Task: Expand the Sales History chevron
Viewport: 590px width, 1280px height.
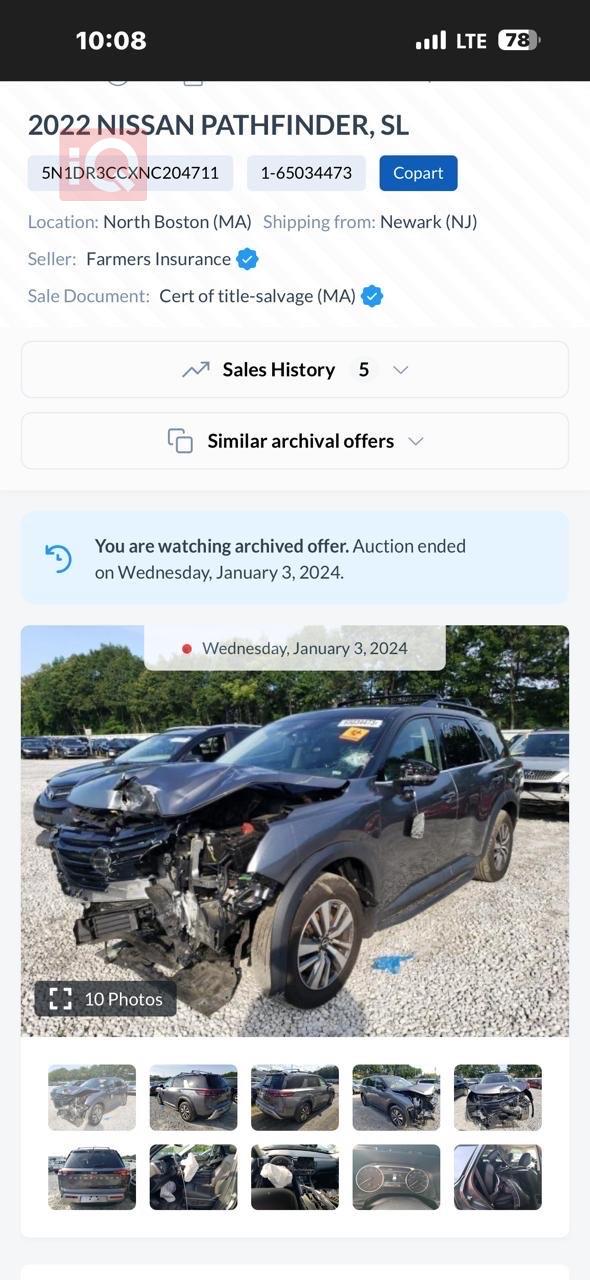Action: (x=401, y=370)
